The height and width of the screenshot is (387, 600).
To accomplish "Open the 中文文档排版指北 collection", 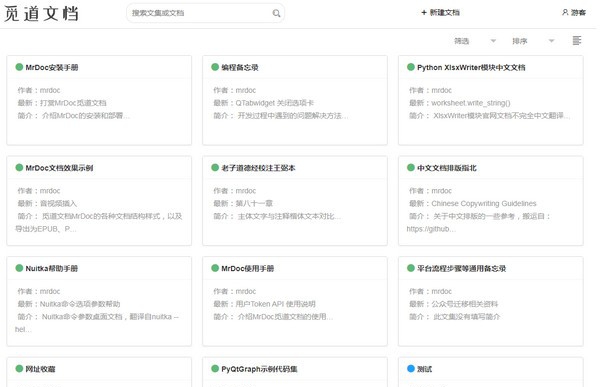I will pyautogui.click(x=447, y=168).
